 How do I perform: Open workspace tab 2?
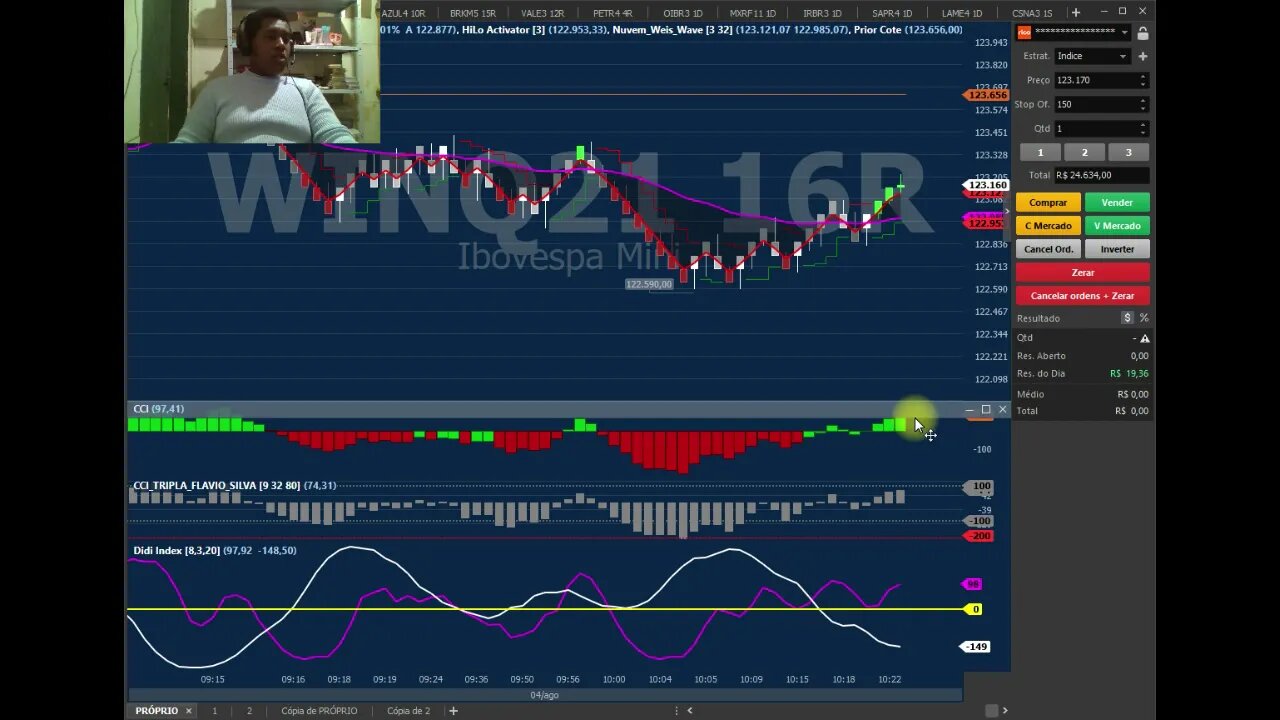tap(249, 711)
